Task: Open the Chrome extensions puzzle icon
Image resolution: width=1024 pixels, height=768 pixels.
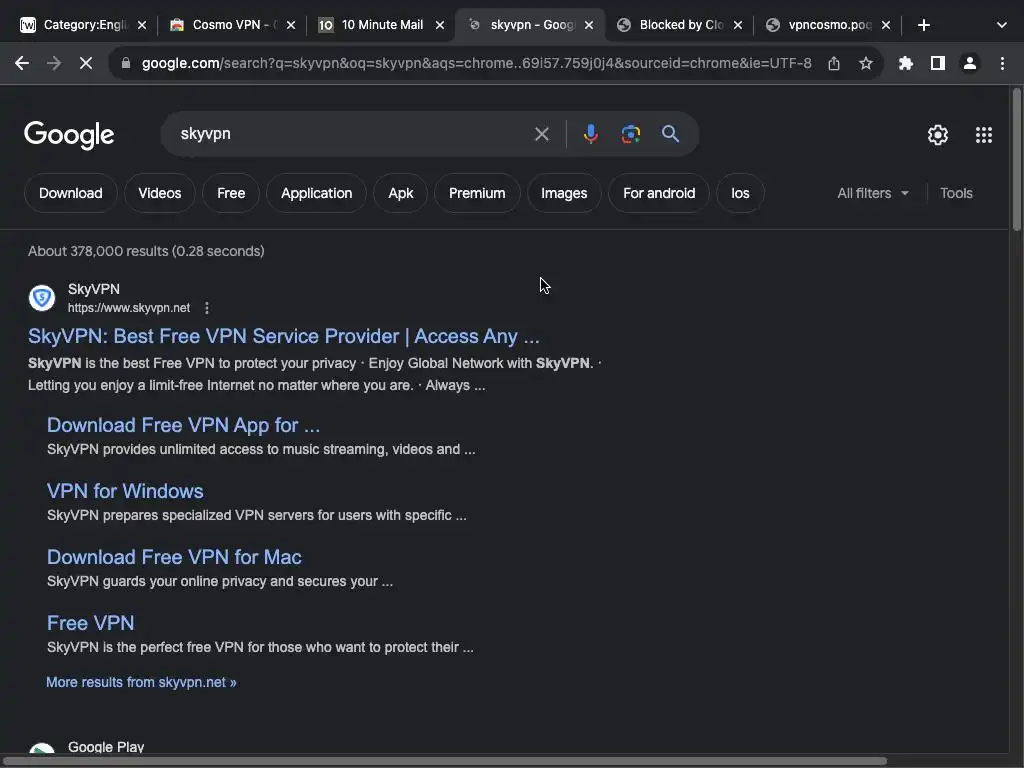Action: click(906, 63)
